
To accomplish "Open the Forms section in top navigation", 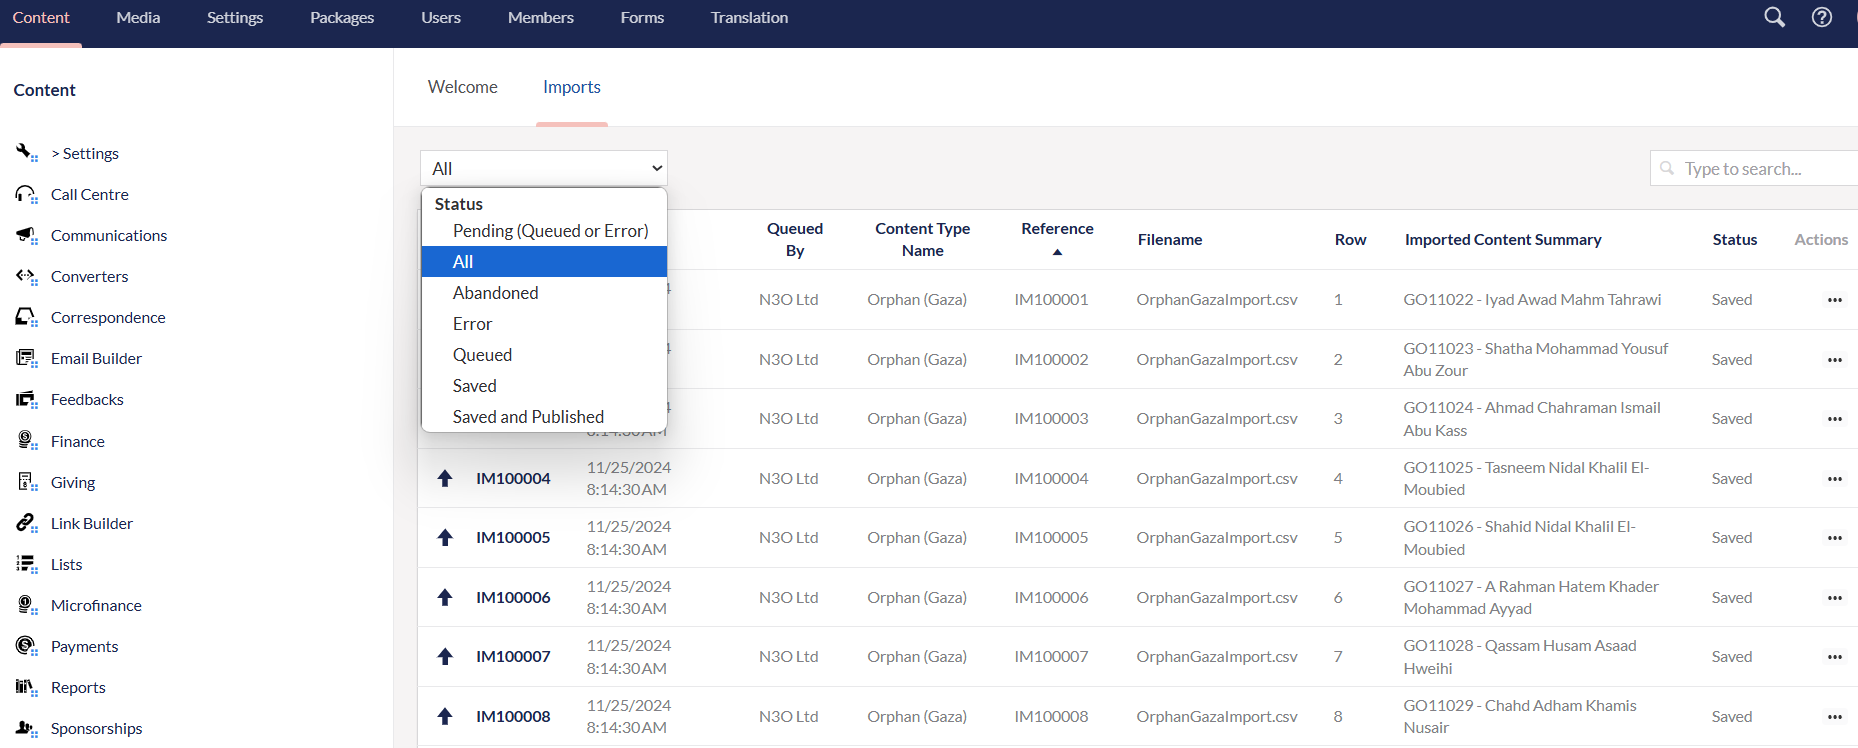I will click(x=642, y=17).
